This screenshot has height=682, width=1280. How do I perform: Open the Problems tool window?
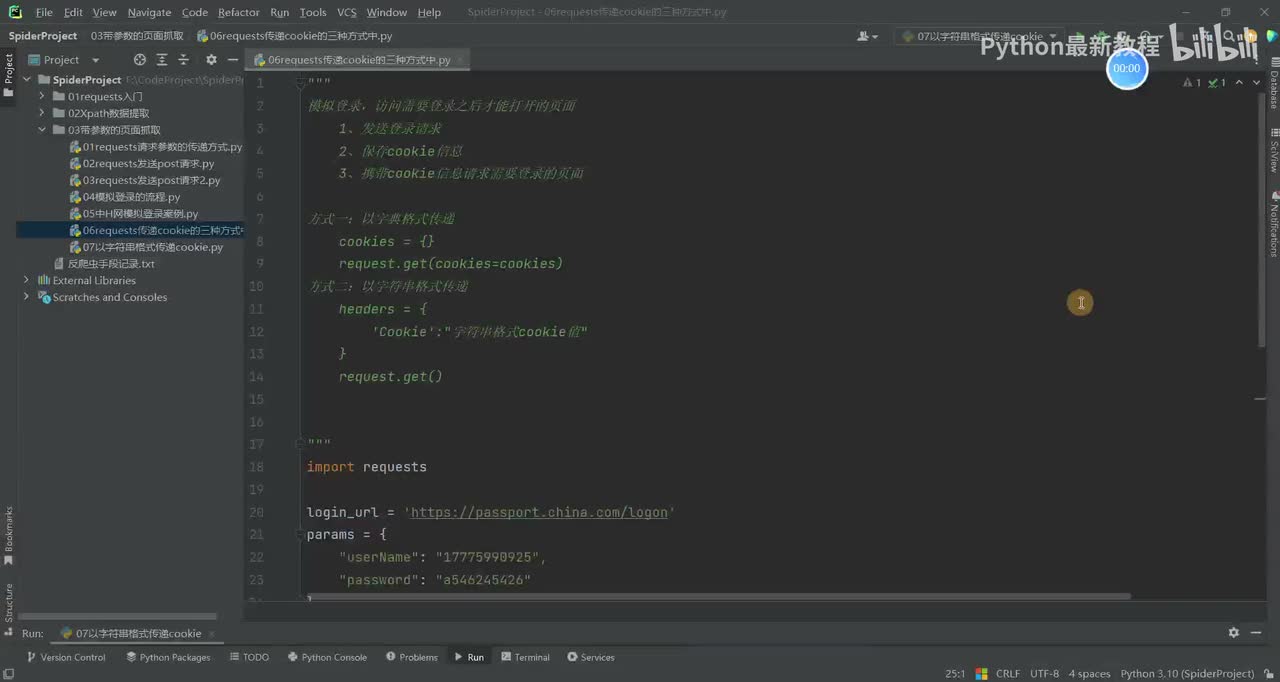411,657
